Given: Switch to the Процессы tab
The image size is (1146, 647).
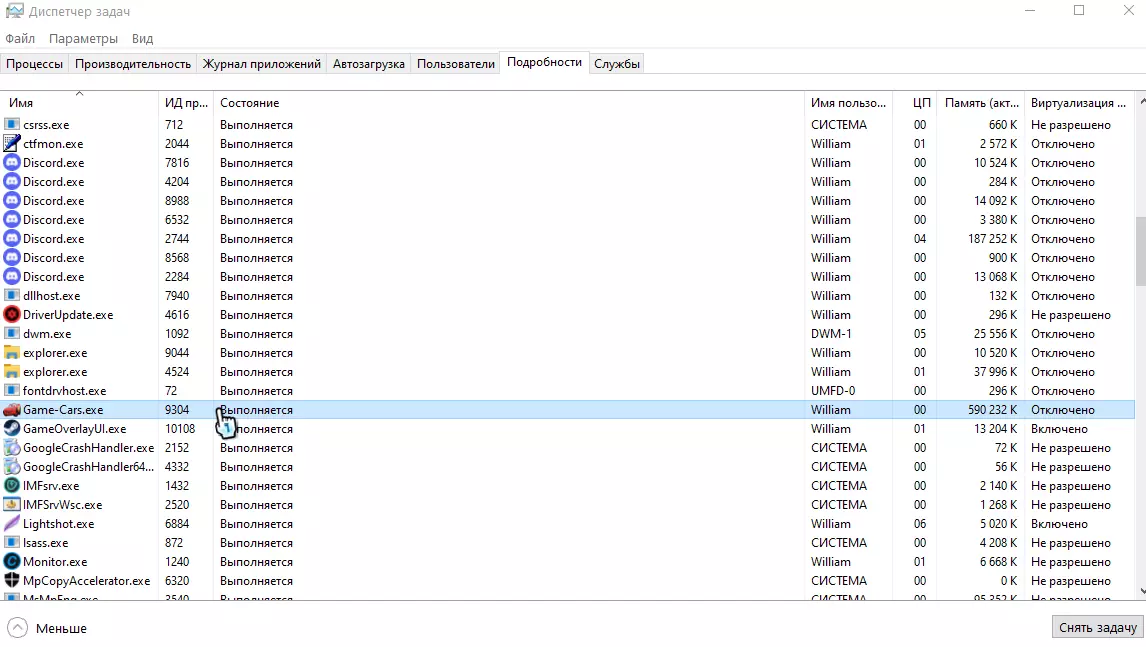Looking at the screenshot, I should pos(34,64).
